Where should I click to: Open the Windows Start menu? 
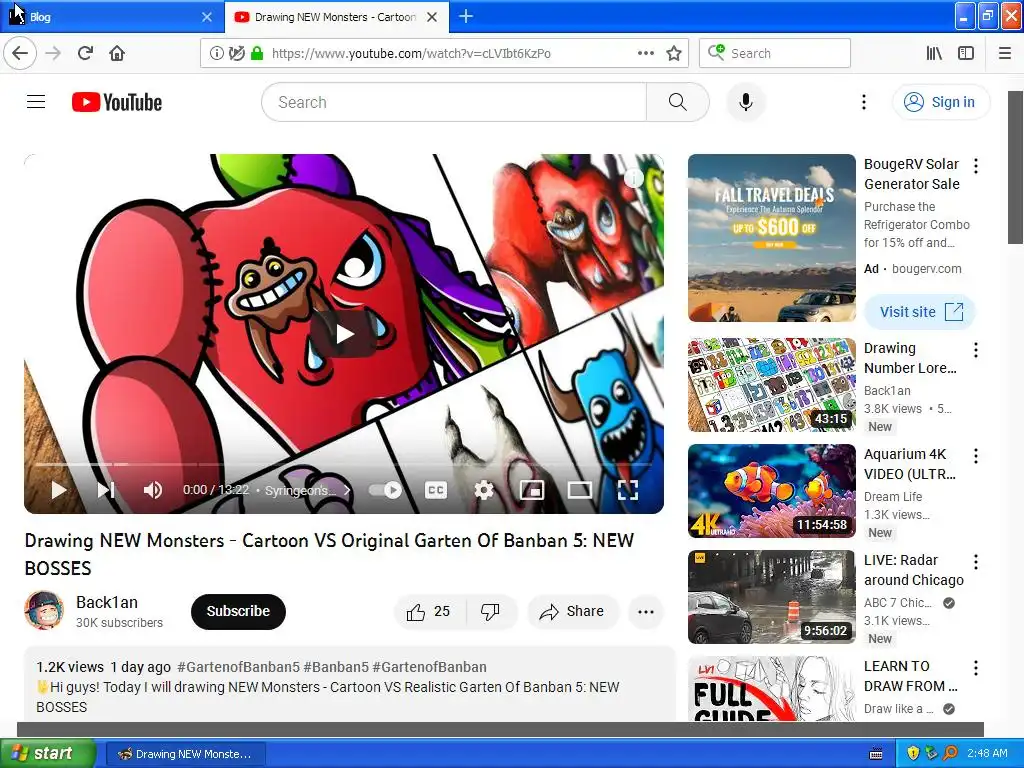pyautogui.click(x=47, y=754)
